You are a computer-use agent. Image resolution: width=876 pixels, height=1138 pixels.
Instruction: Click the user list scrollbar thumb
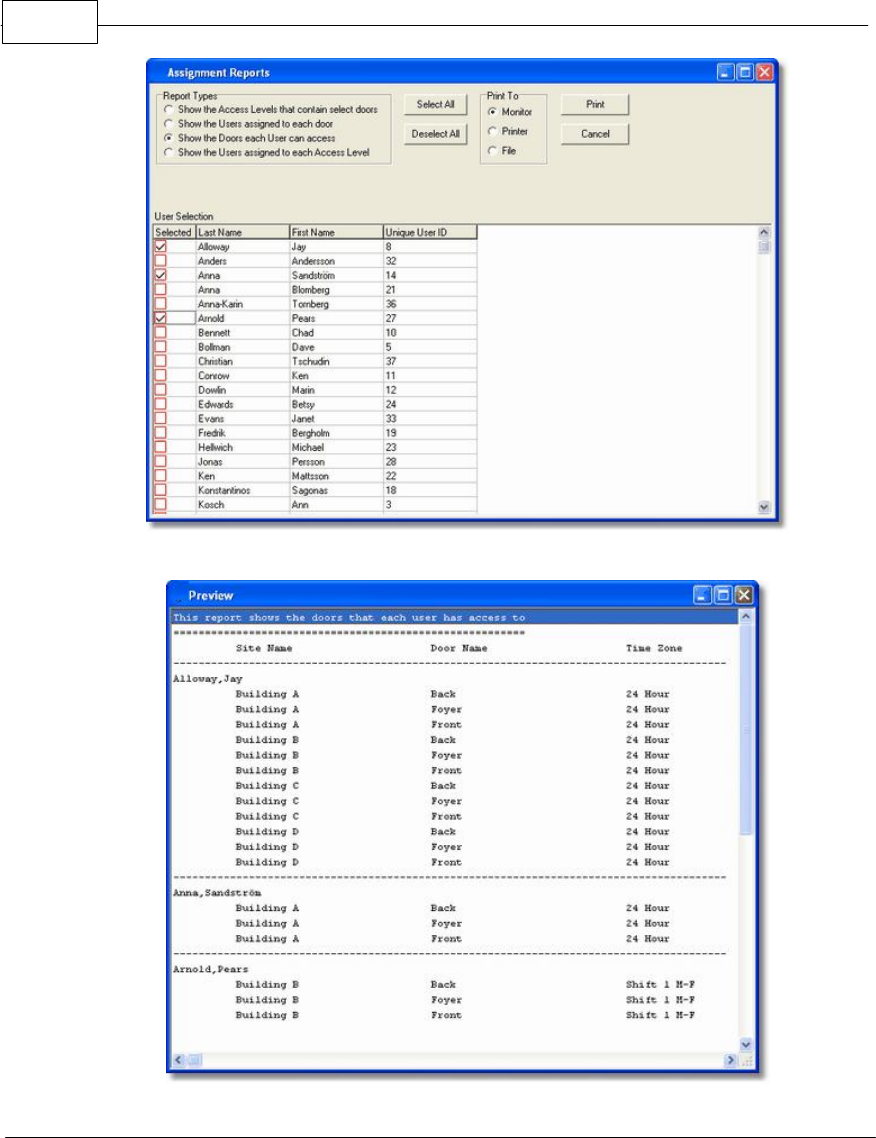764,247
